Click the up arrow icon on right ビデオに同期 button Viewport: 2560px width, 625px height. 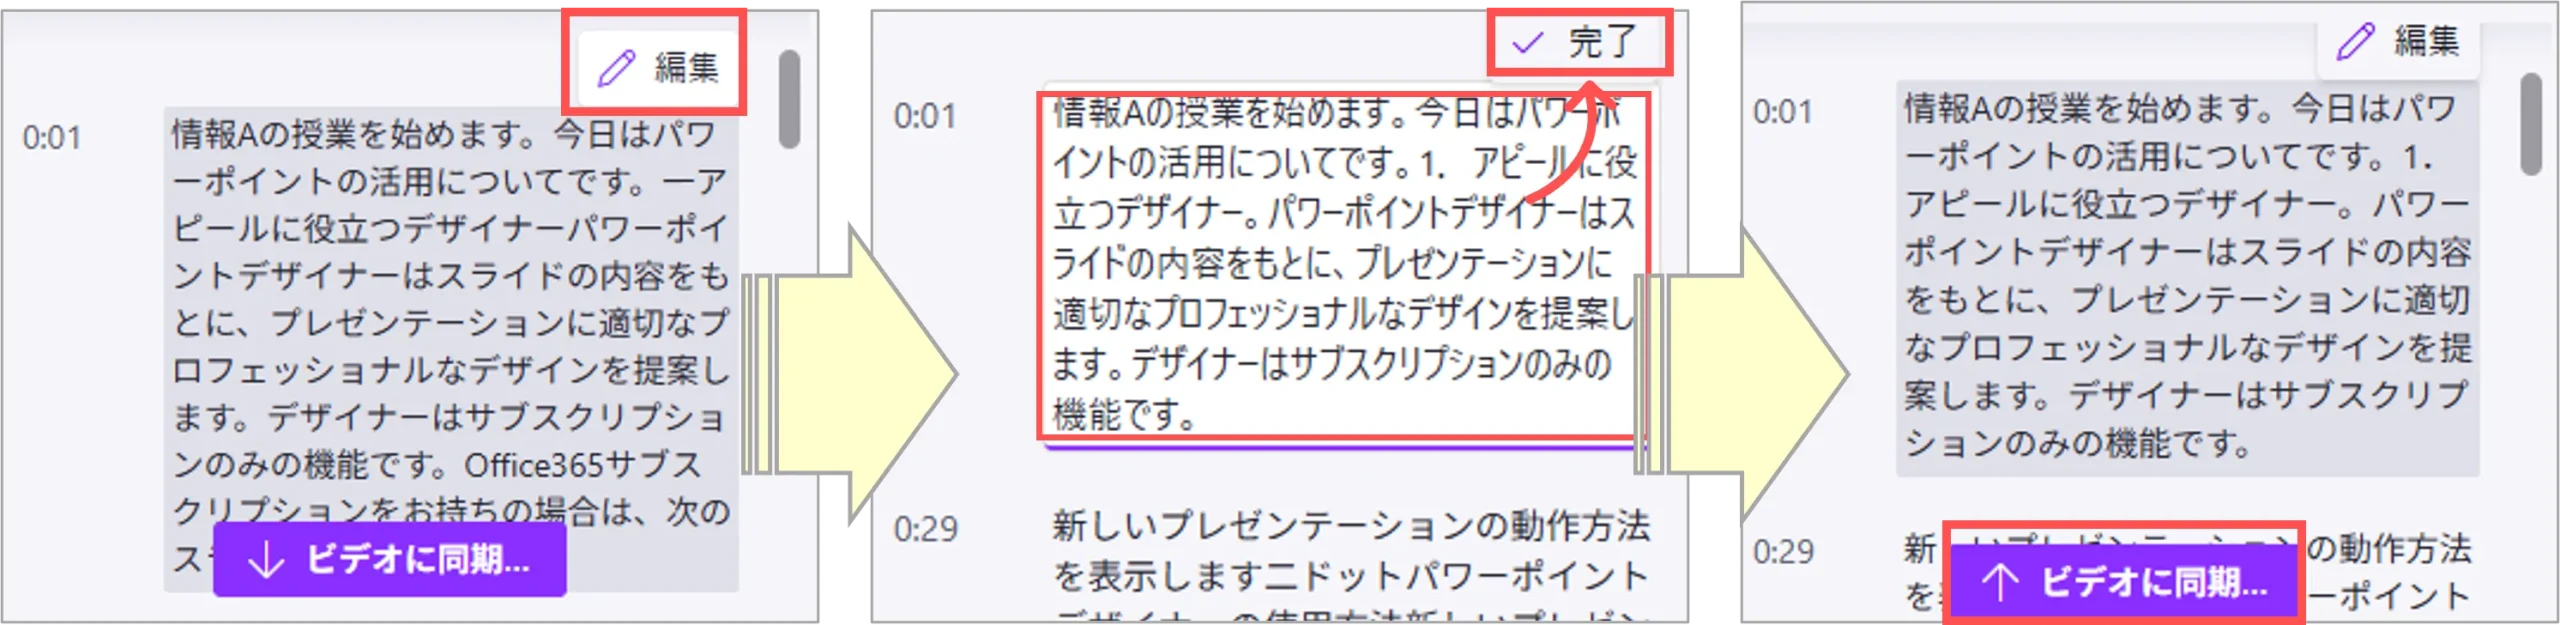click(x=2000, y=581)
